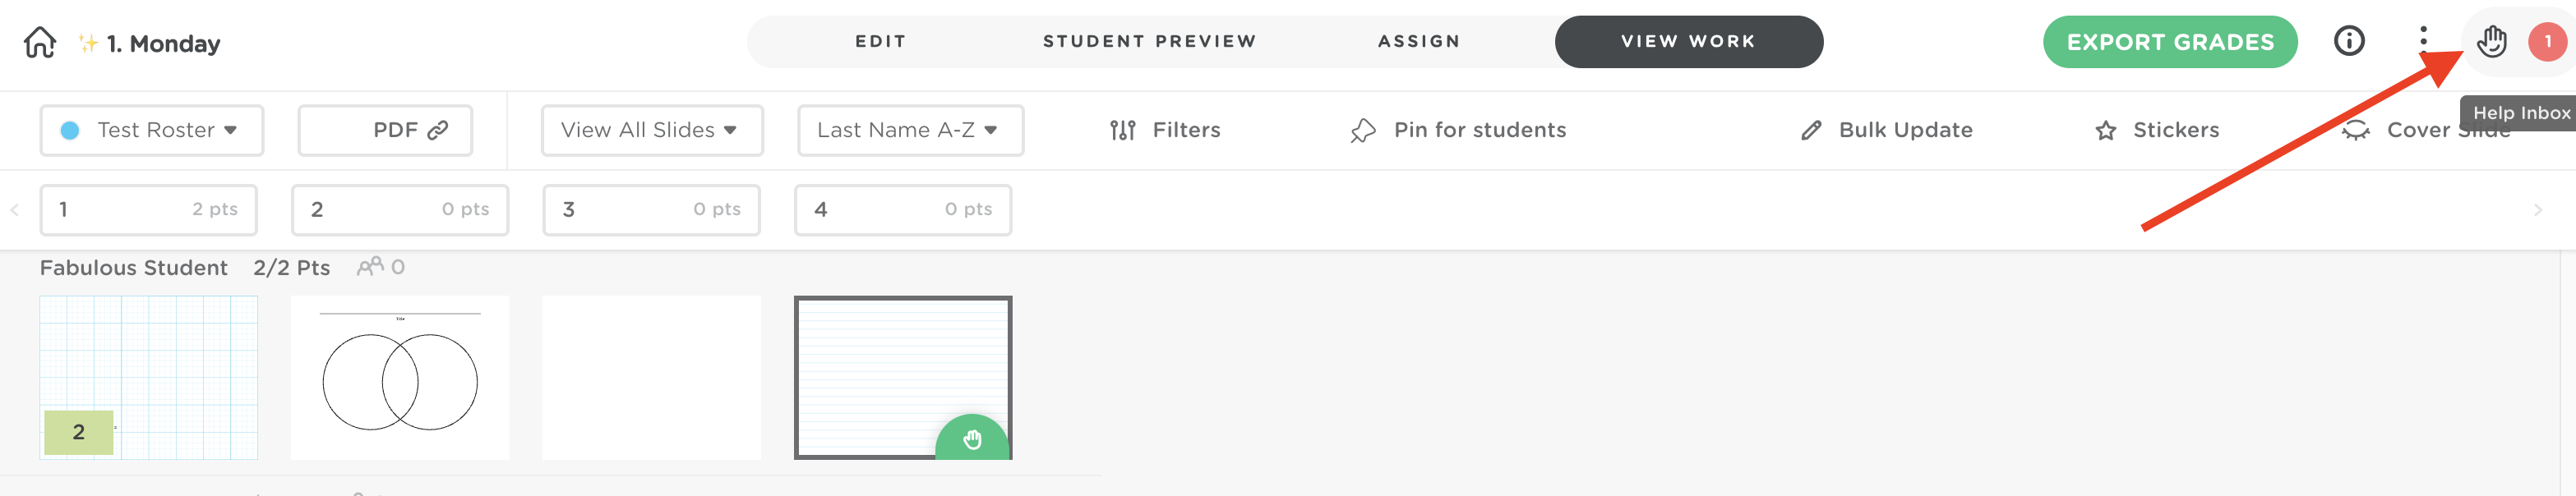Screen dimensions: 2576x496
Task: Open the Help Inbox hand icon
Action: (2491, 42)
